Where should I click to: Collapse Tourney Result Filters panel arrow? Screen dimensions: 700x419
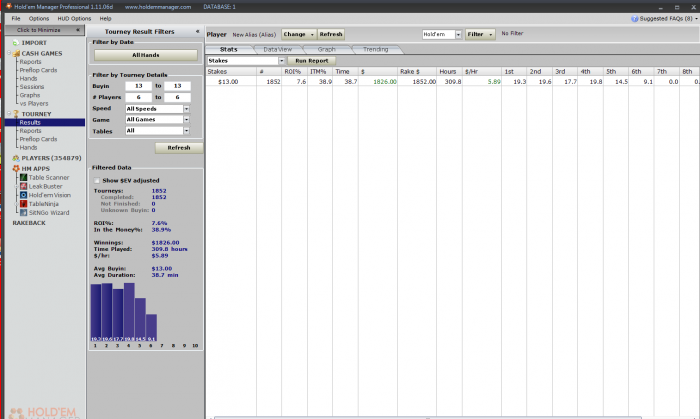(x=197, y=31)
